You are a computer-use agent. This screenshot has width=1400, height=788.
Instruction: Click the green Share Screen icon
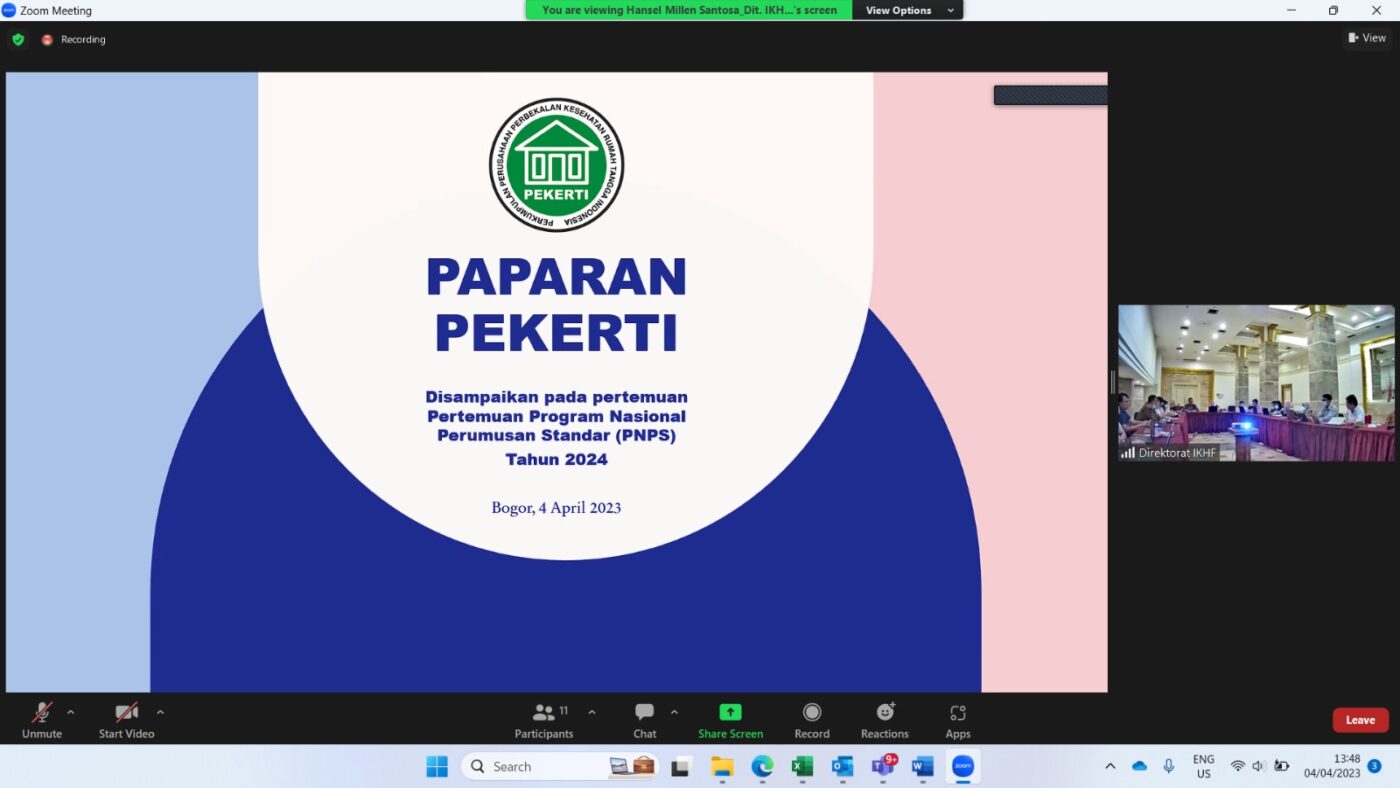point(730,712)
